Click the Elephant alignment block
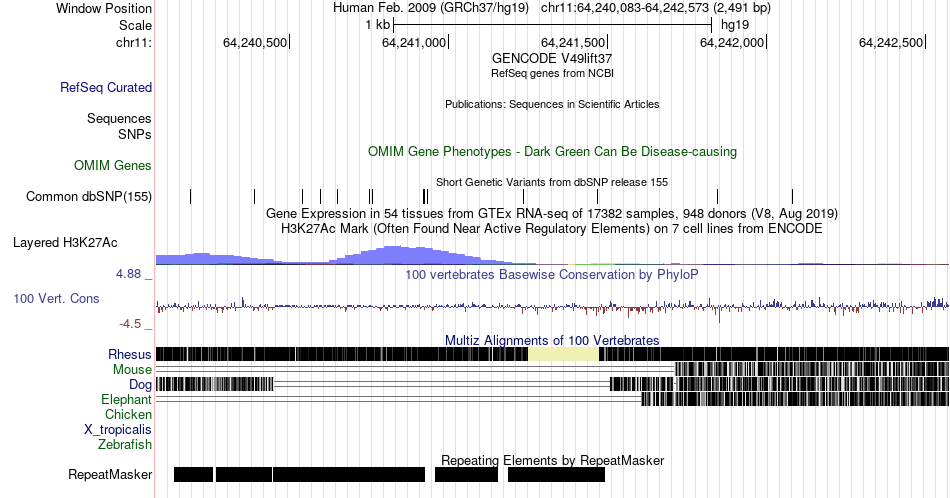 [795, 399]
